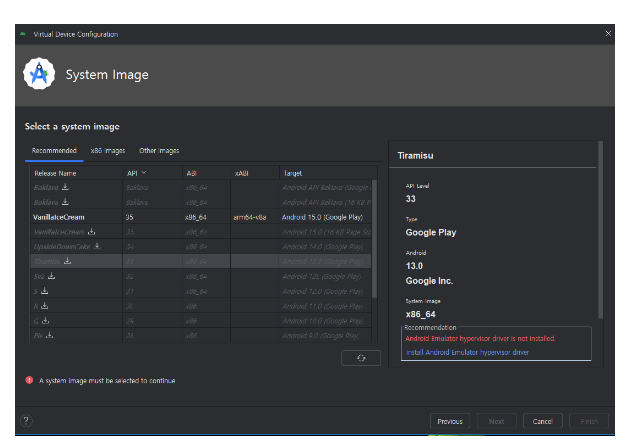Sort by the API column arrow
This screenshot has height=444, width=632.
(x=144, y=173)
